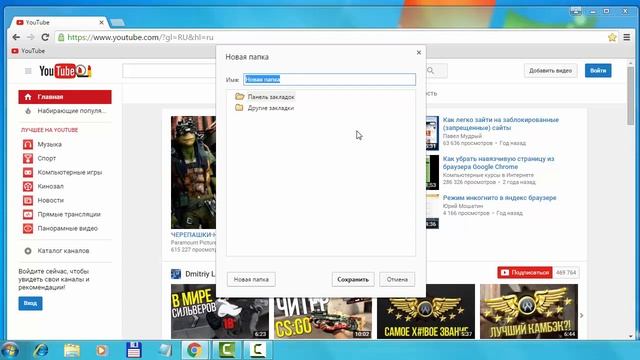Click the Windows Start button
640x360 pixels.
tap(10, 351)
